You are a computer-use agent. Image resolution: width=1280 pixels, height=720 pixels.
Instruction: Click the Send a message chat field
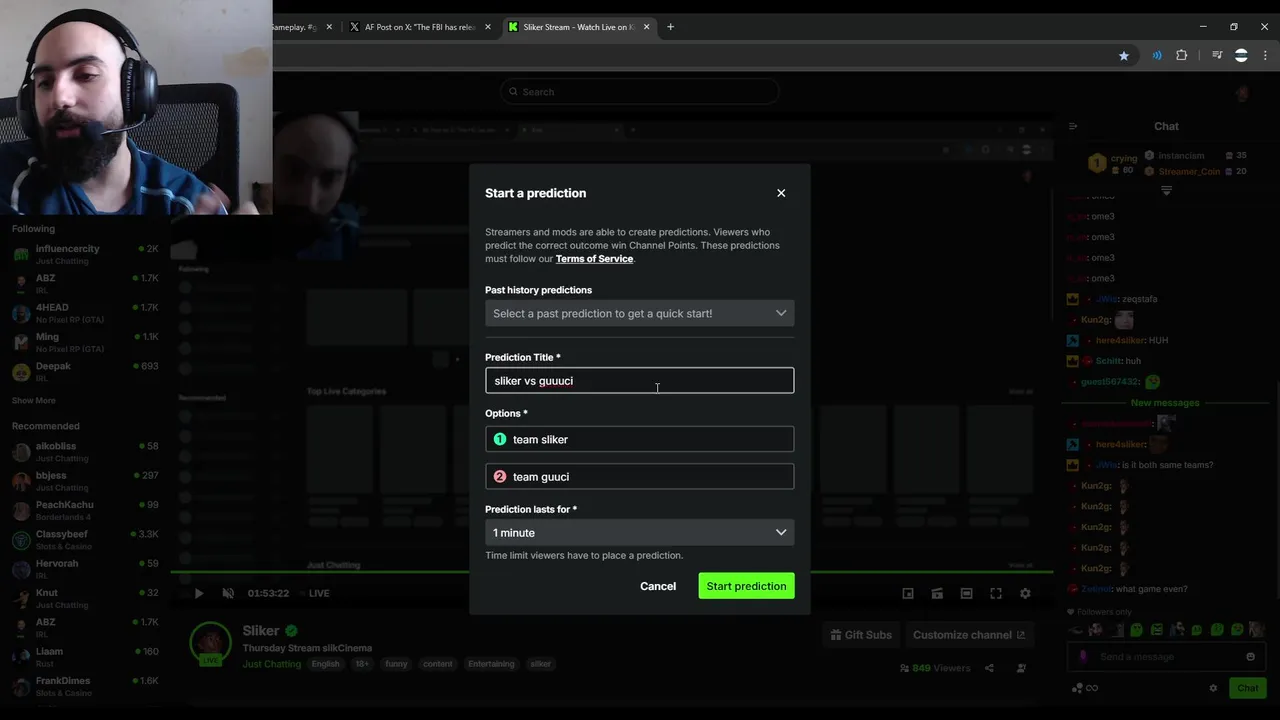(1165, 657)
